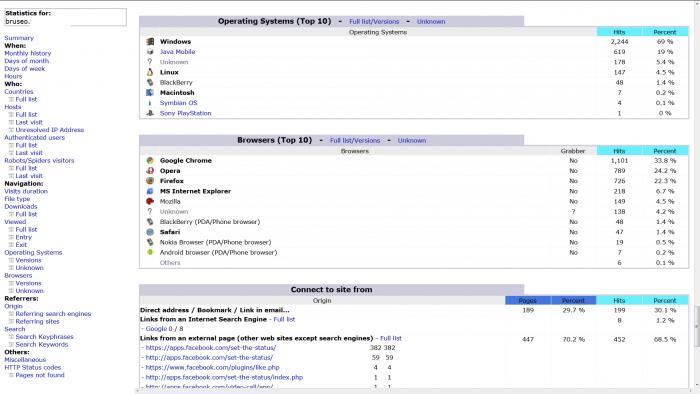Open the Sony PlayStation link
Screen dimensions: 700x394
click(x=185, y=113)
